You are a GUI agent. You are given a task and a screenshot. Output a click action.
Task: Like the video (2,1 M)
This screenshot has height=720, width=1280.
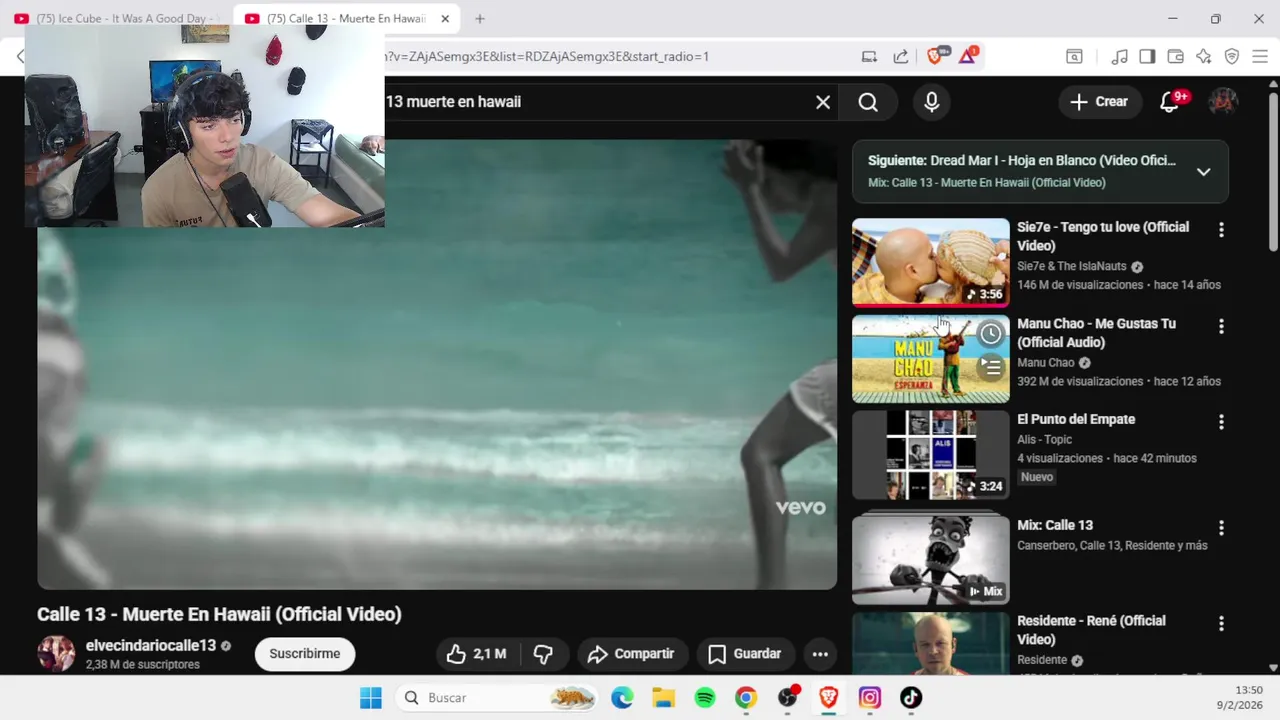(x=477, y=654)
